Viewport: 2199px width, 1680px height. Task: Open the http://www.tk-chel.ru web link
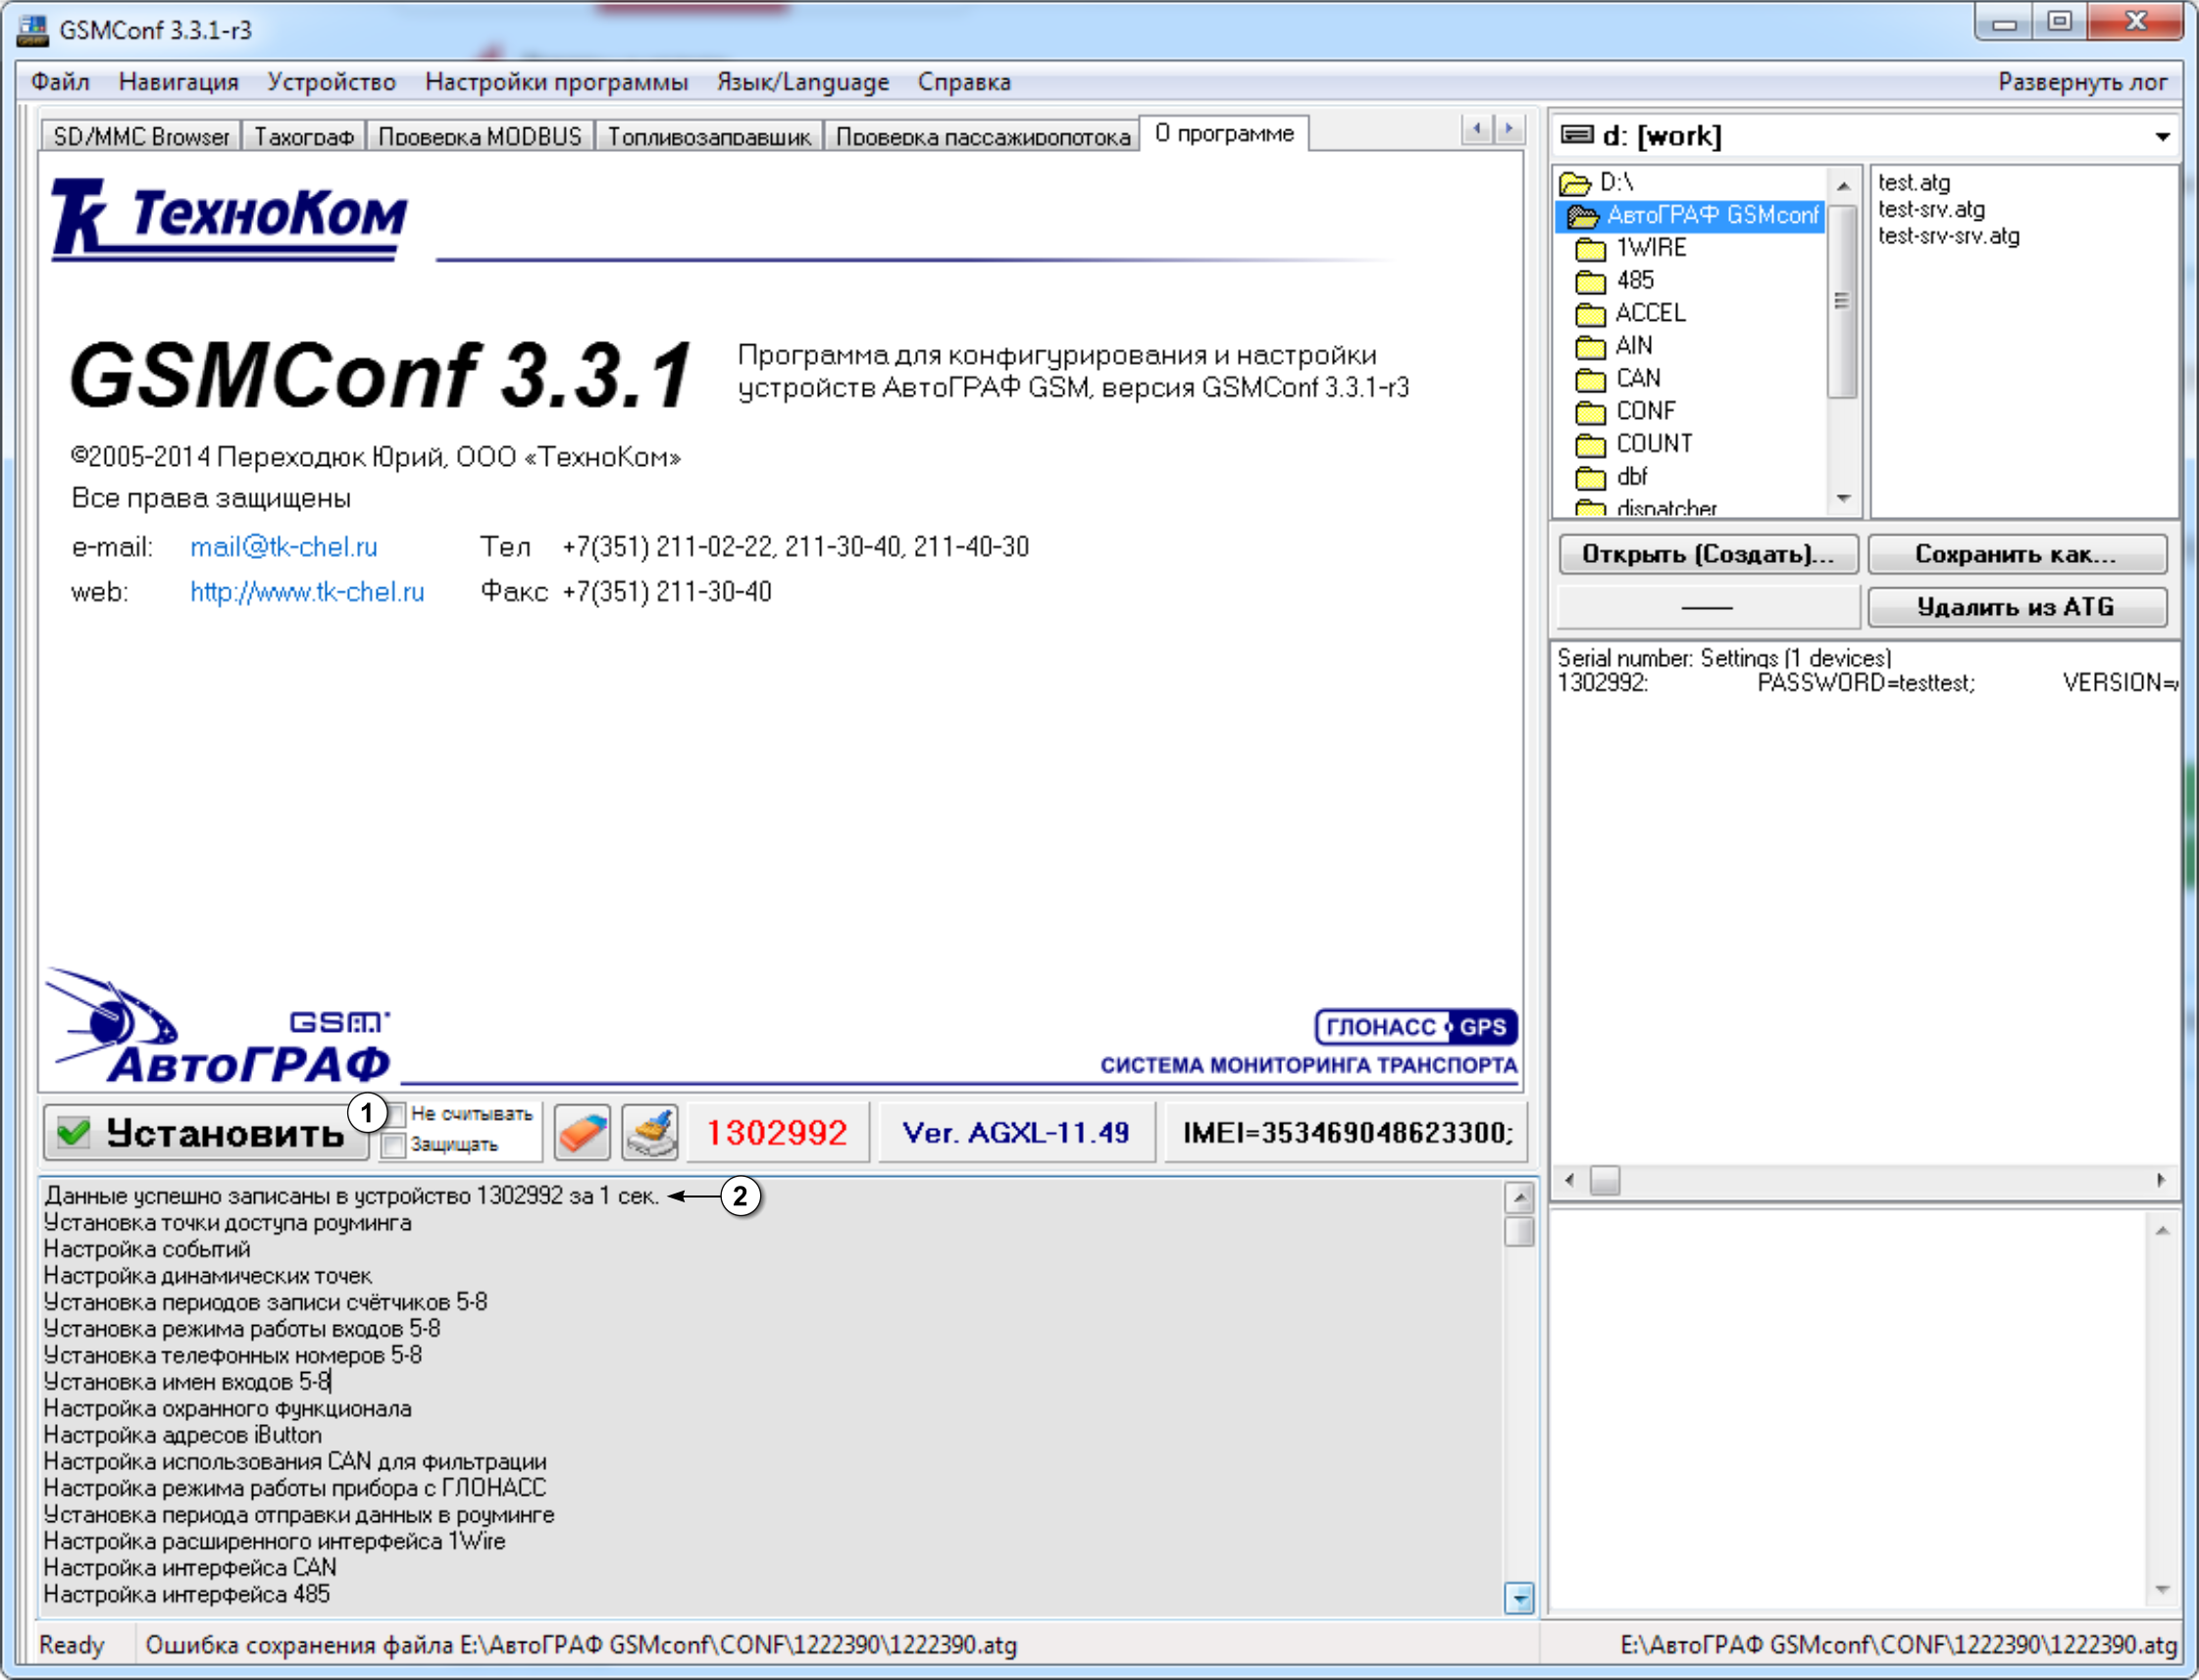click(307, 592)
